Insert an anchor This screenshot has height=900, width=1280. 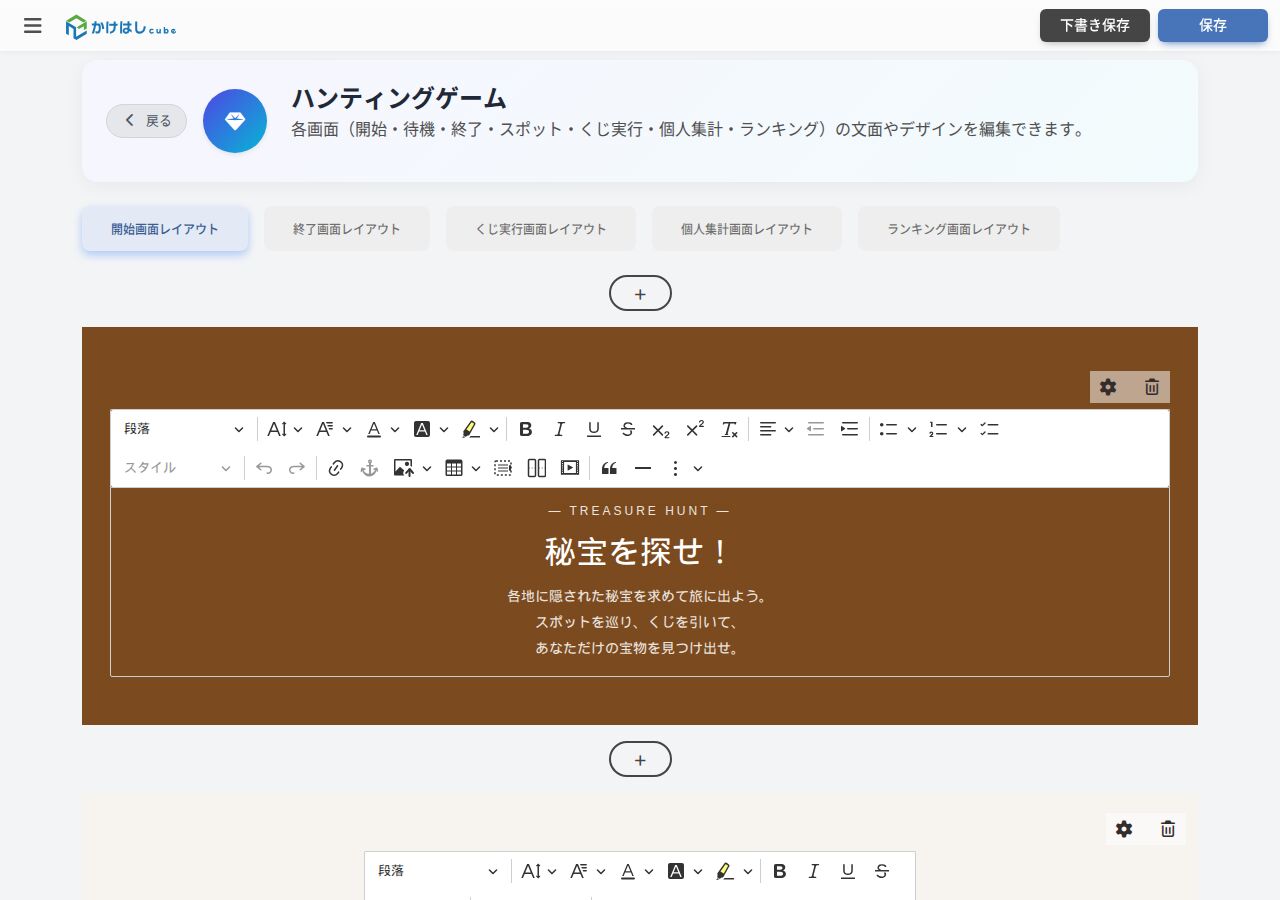click(369, 468)
